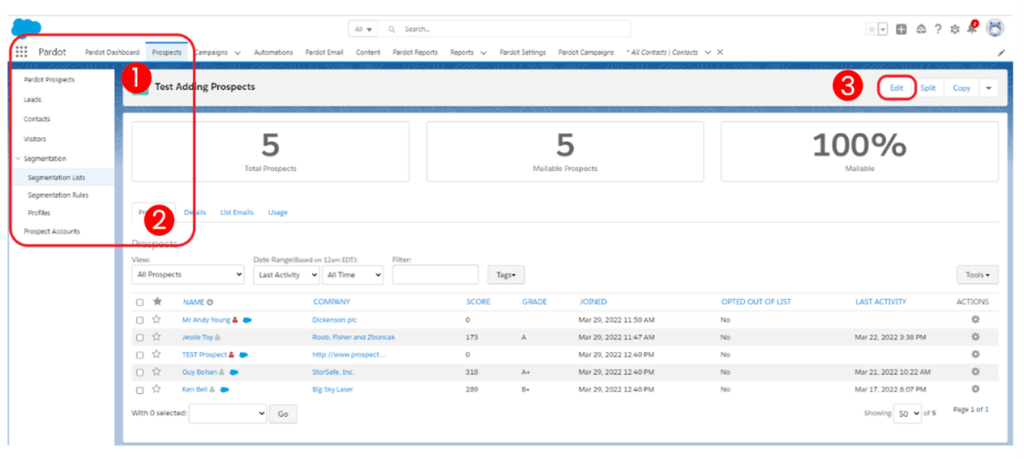Close the All Contacts tab with X
Screen dimensions: 1024x459
tap(720, 52)
